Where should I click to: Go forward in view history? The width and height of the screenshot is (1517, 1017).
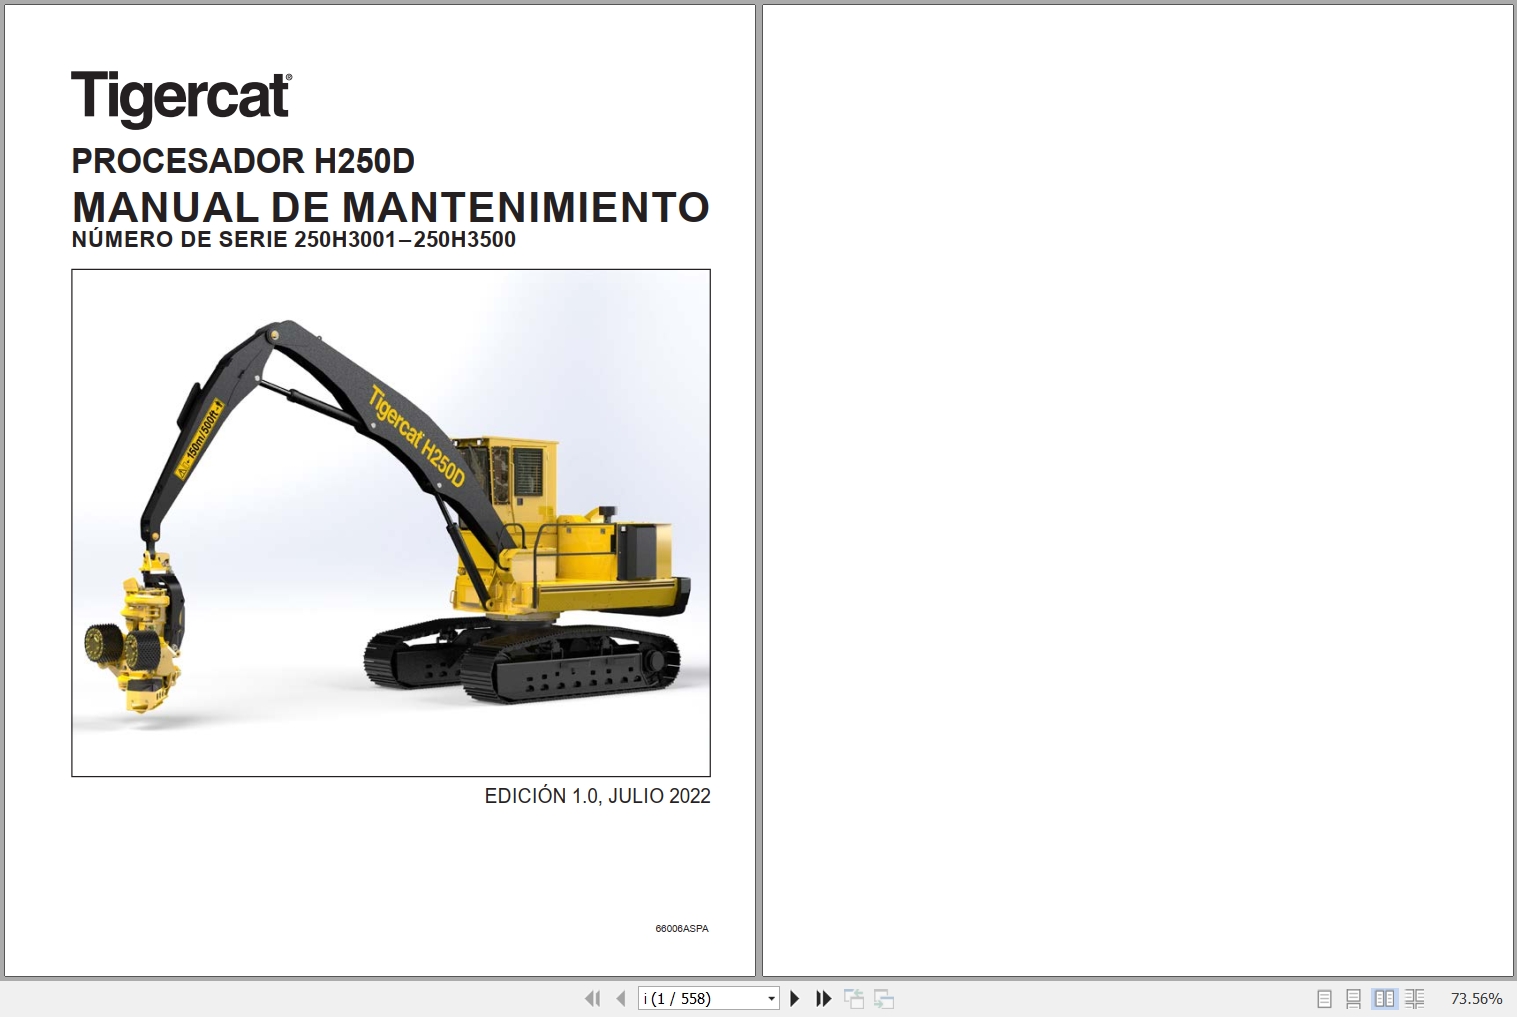click(x=884, y=998)
